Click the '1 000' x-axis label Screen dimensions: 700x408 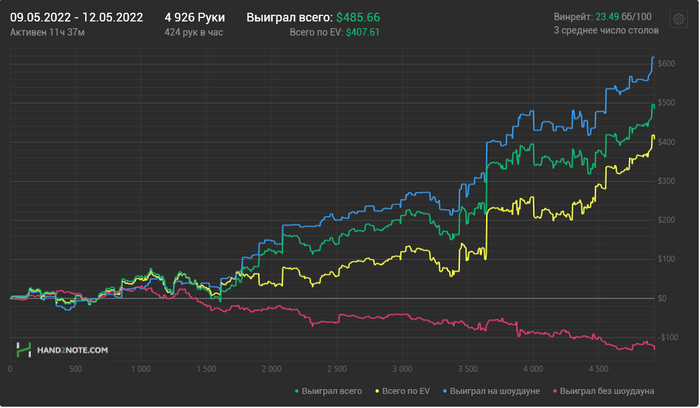point(141,369)
